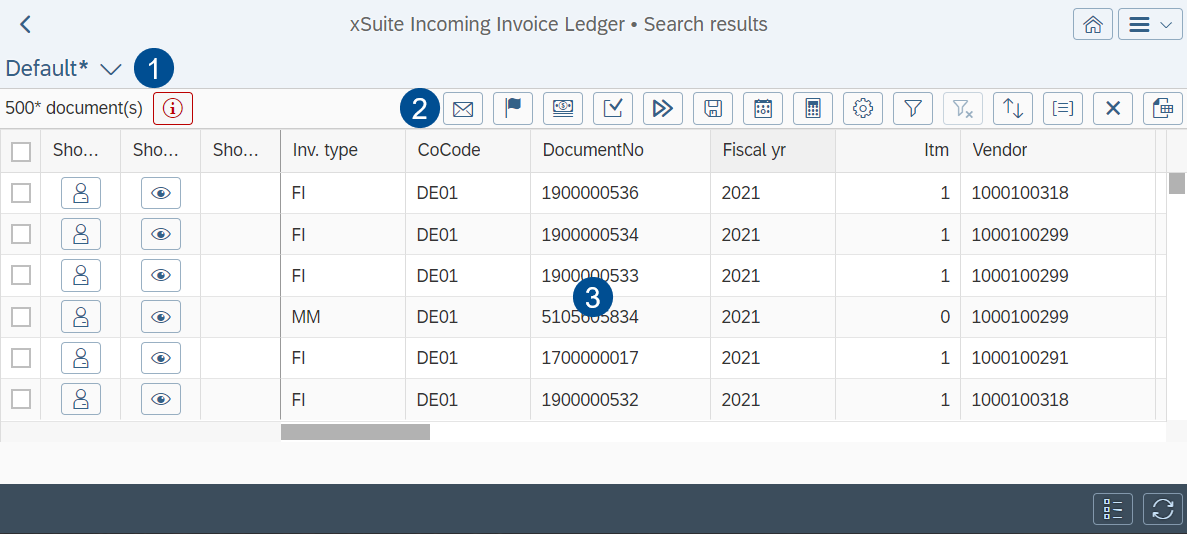Open the calendar icon in toolbar
Image resolution: width=1187 pixels, height=534 pixels.
pyautogui.click(x=763, y=109)
